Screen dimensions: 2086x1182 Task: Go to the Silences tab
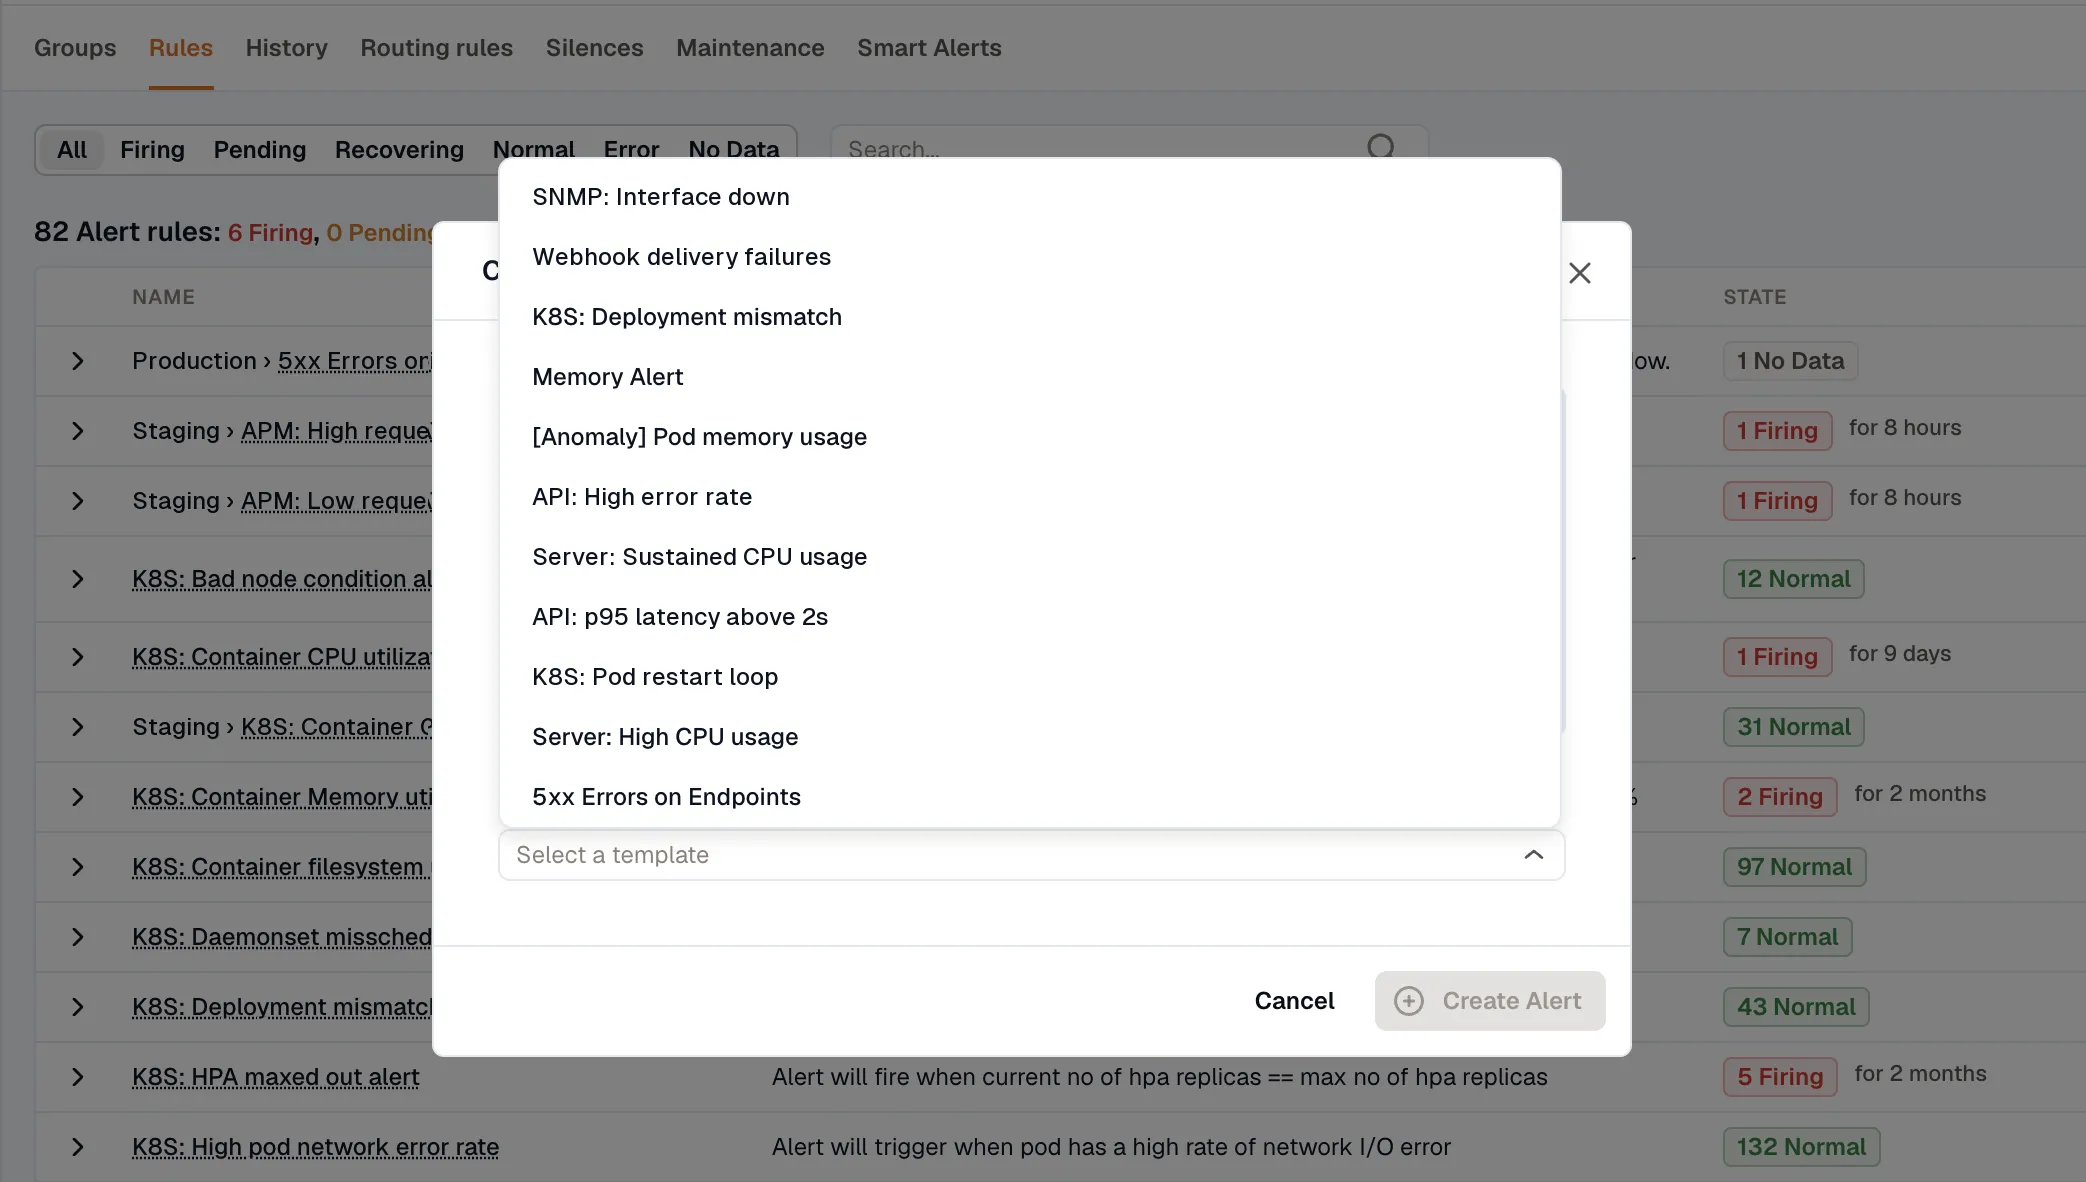595,48
